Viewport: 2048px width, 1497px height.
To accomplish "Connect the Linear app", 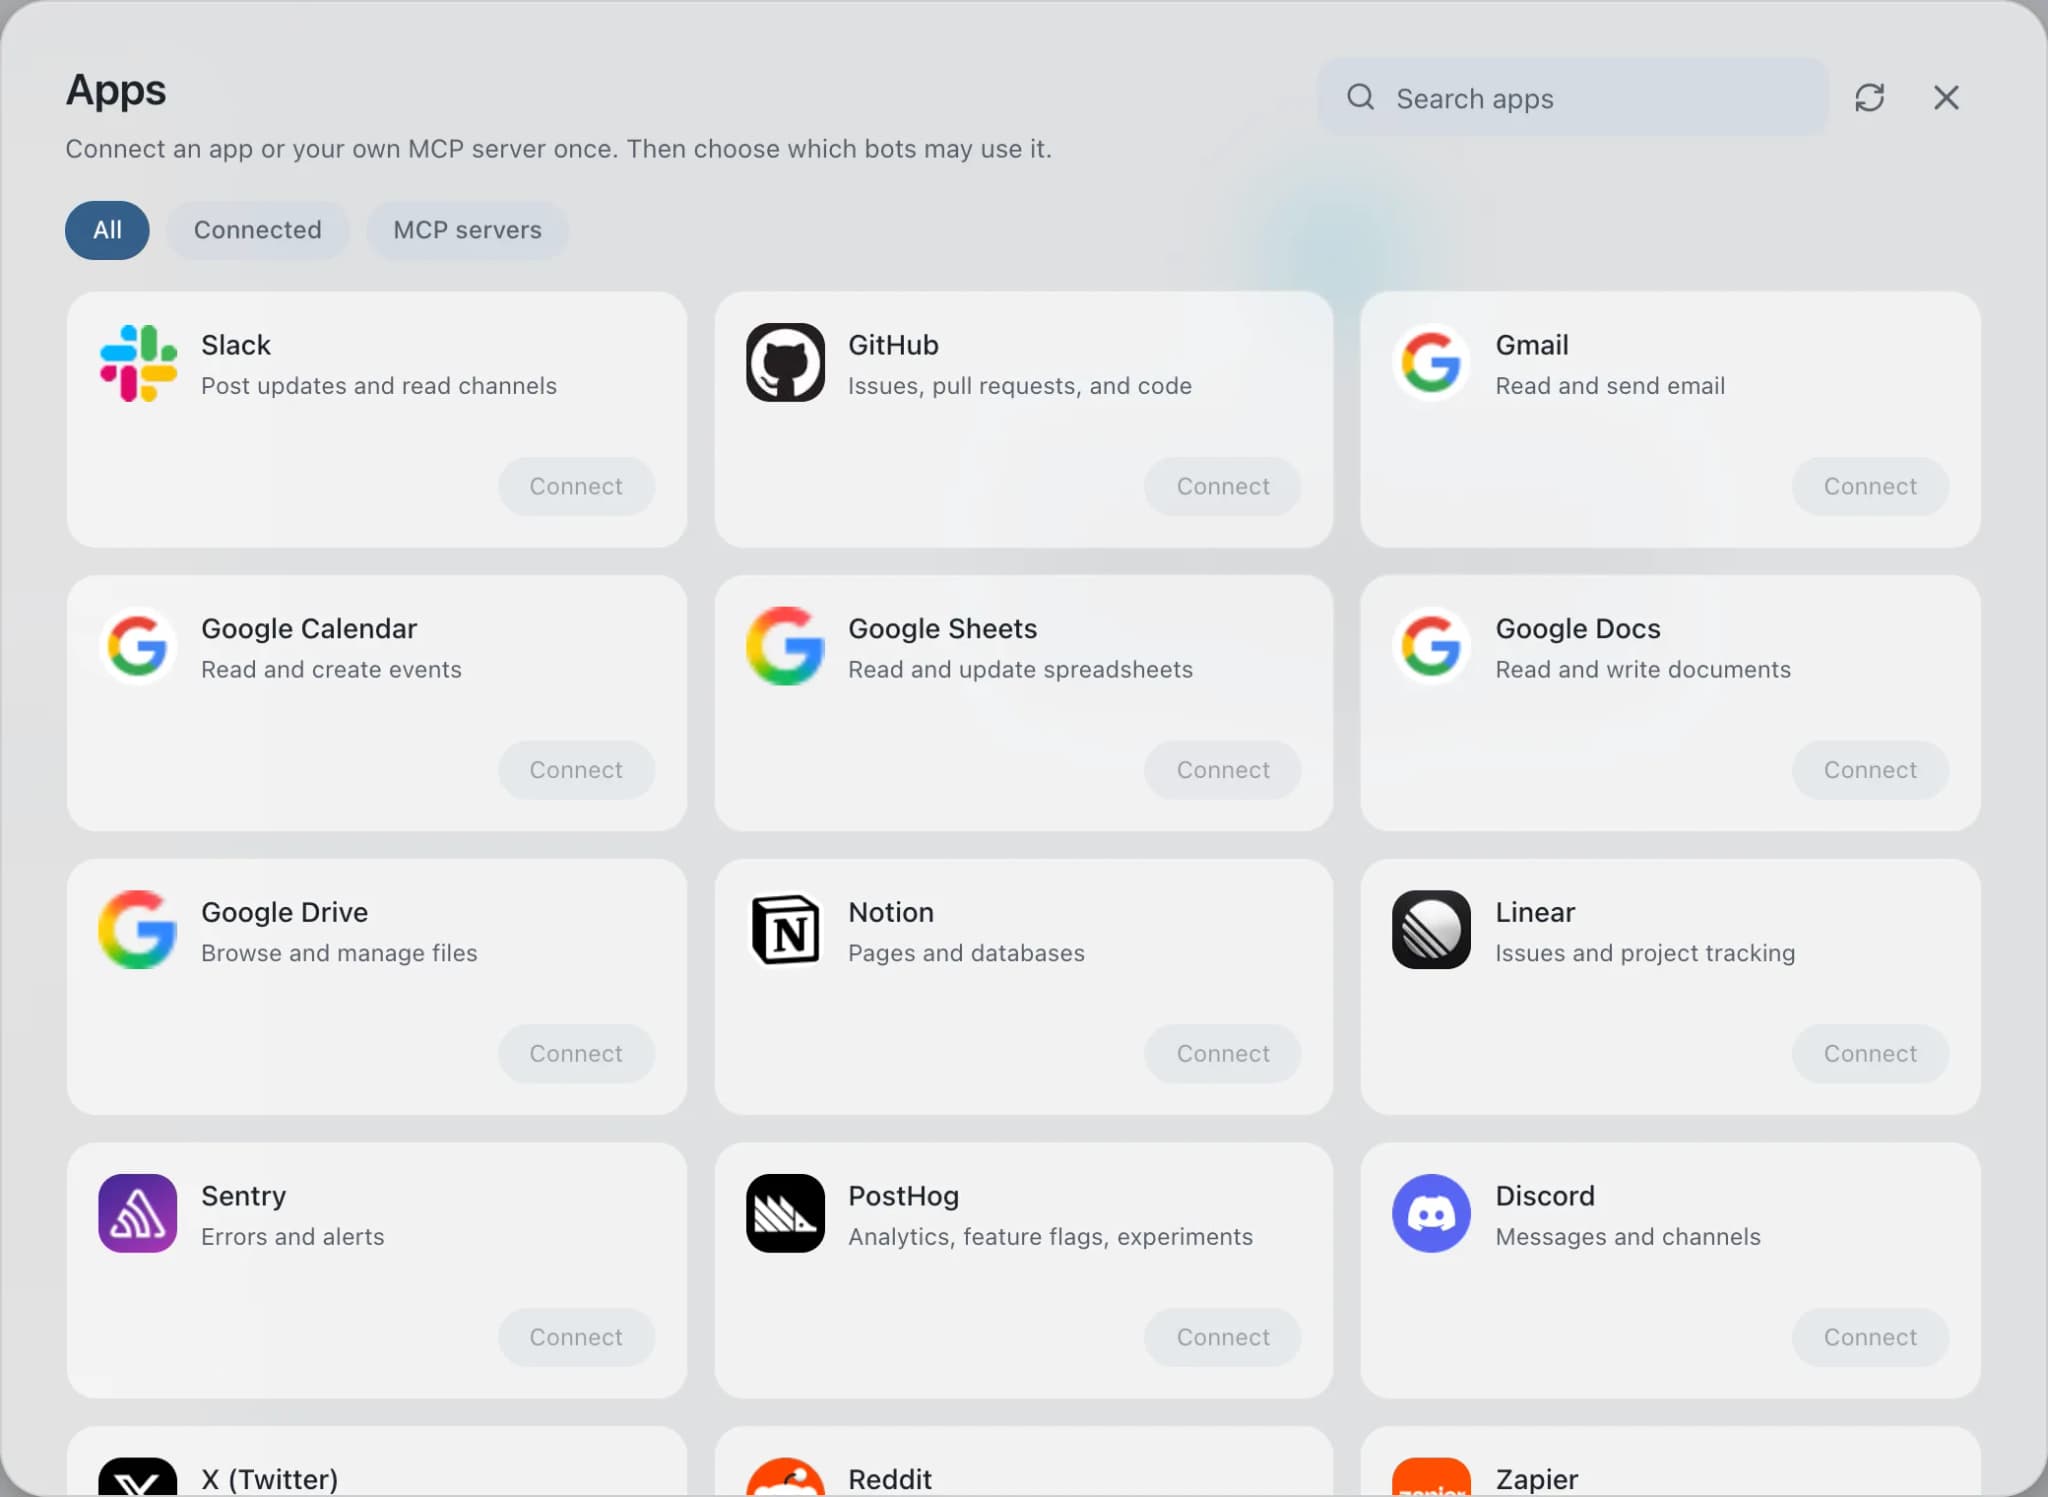I will pos(1870,1053).
